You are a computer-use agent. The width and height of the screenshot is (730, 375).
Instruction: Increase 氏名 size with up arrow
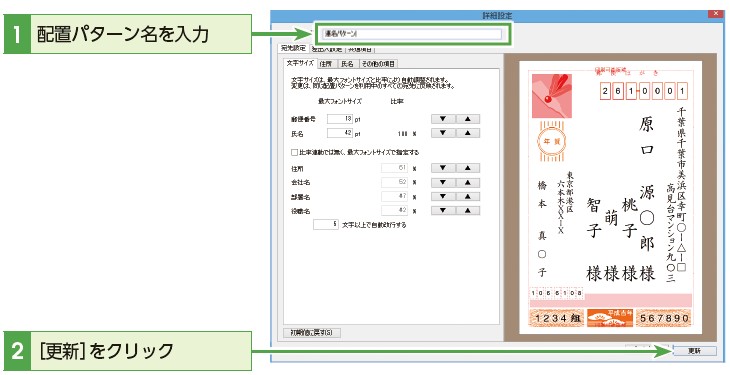point(467,133)
